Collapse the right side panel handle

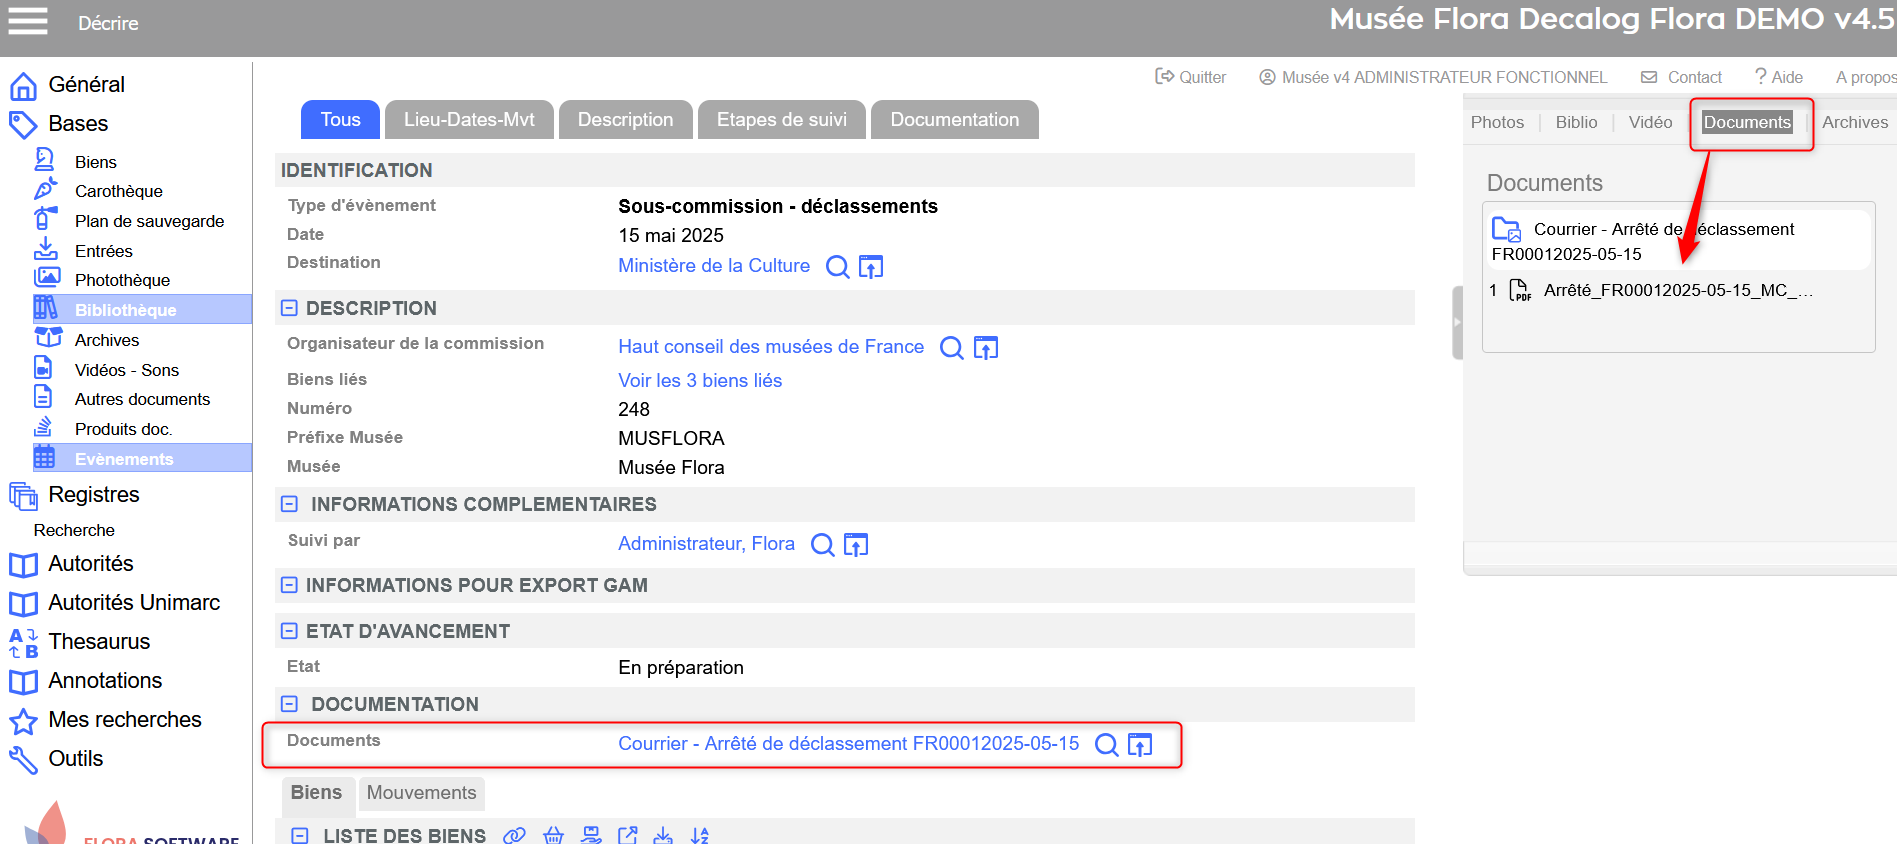tap(1457, 322)
